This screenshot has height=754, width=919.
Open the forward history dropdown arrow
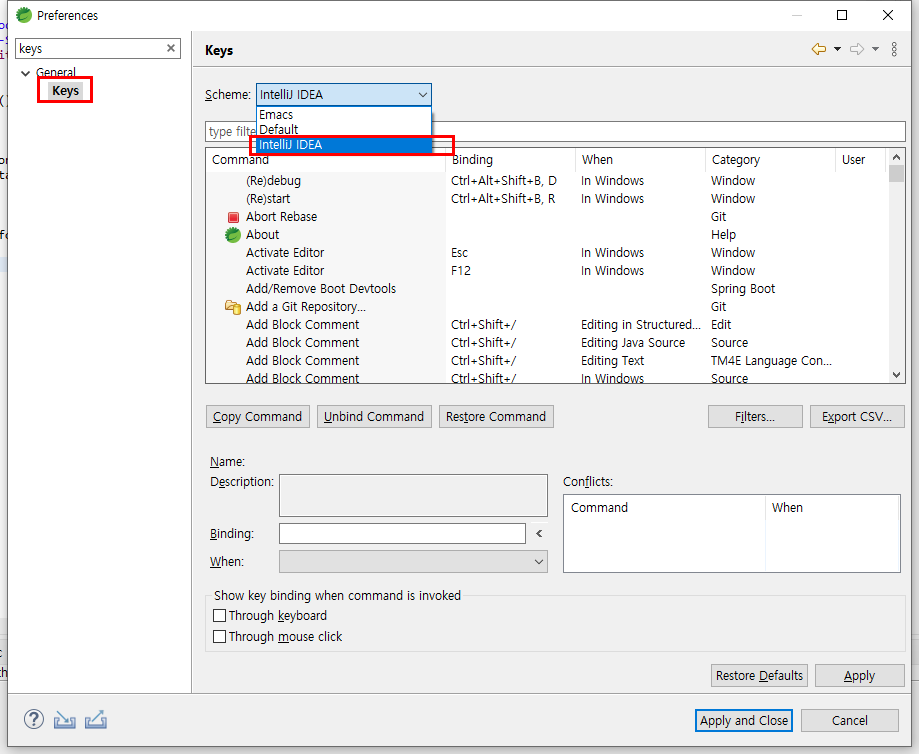click(875, 49)
